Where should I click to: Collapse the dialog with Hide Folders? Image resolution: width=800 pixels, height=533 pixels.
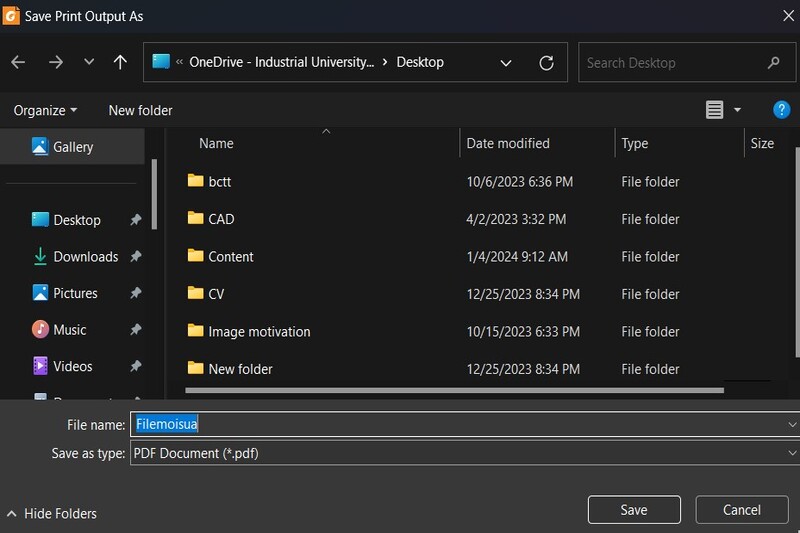pyautogui.click(x=52, y=513)
